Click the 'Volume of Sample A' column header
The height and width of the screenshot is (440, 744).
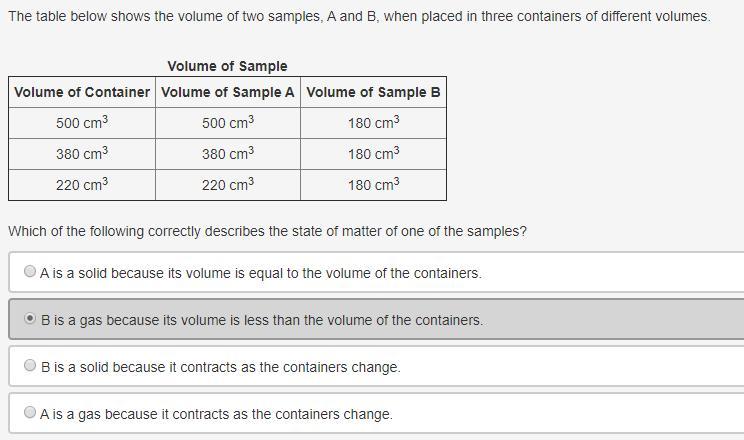[228, 92]
